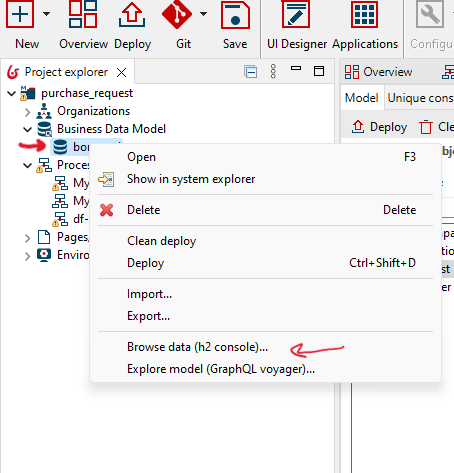Open the dropdown arrow next to New
The image size is (454, 473).
point(47,14)
